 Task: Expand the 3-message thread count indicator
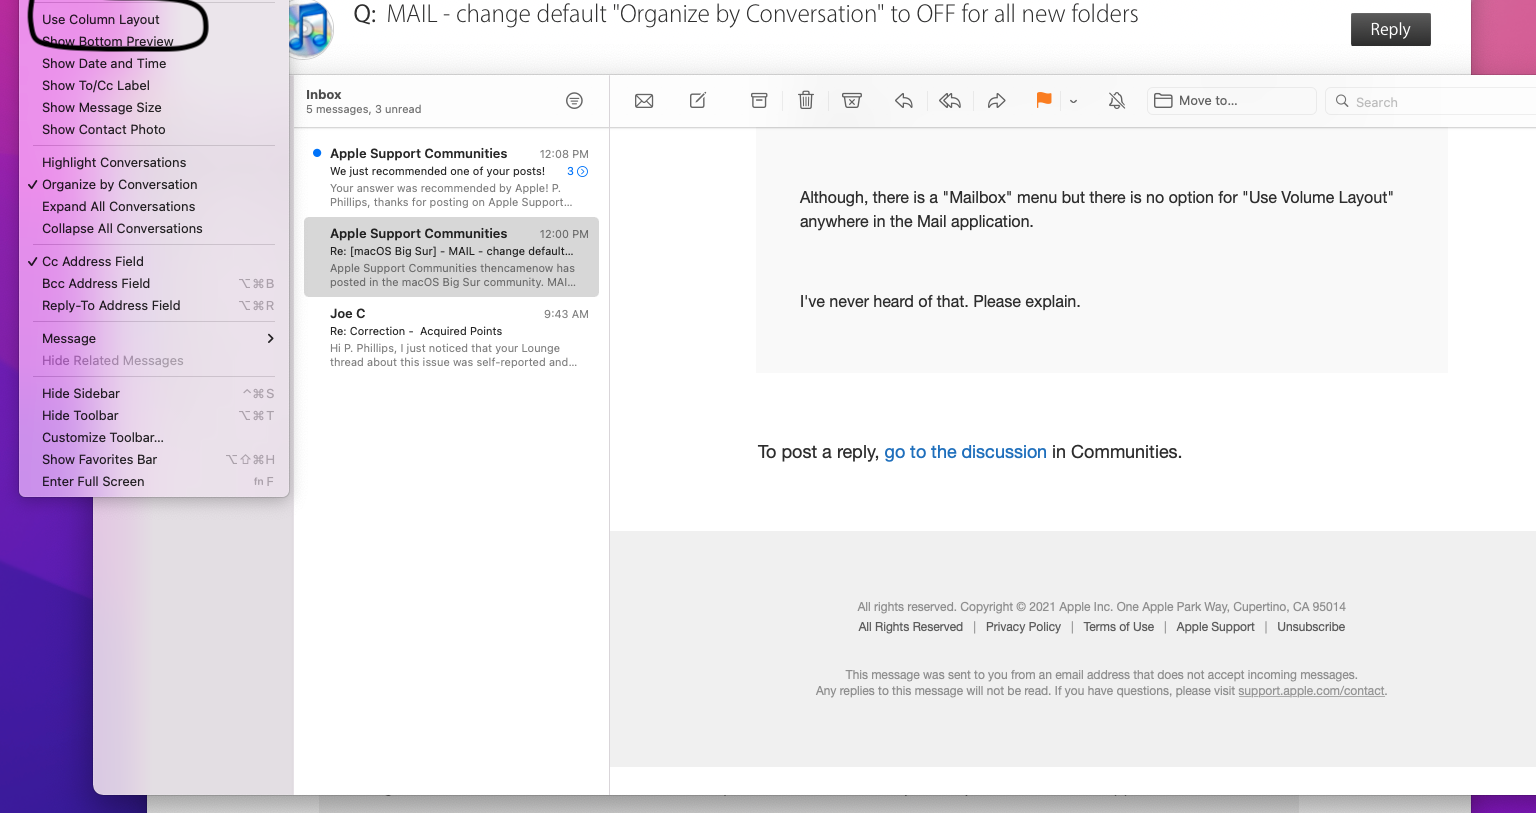[x=578, y=171]
